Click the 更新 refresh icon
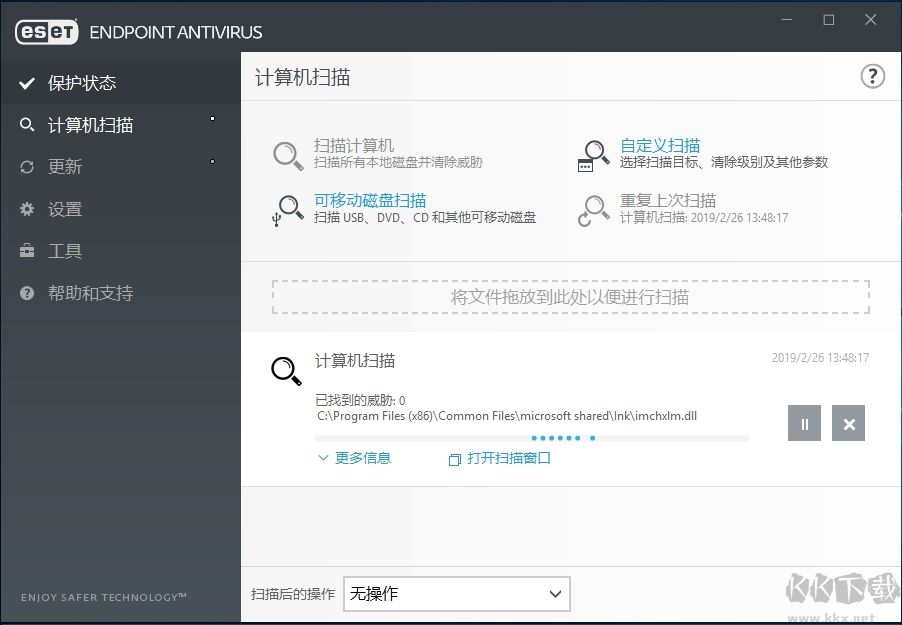The width and height of the screenshot is (902, 625). (27, 167)
